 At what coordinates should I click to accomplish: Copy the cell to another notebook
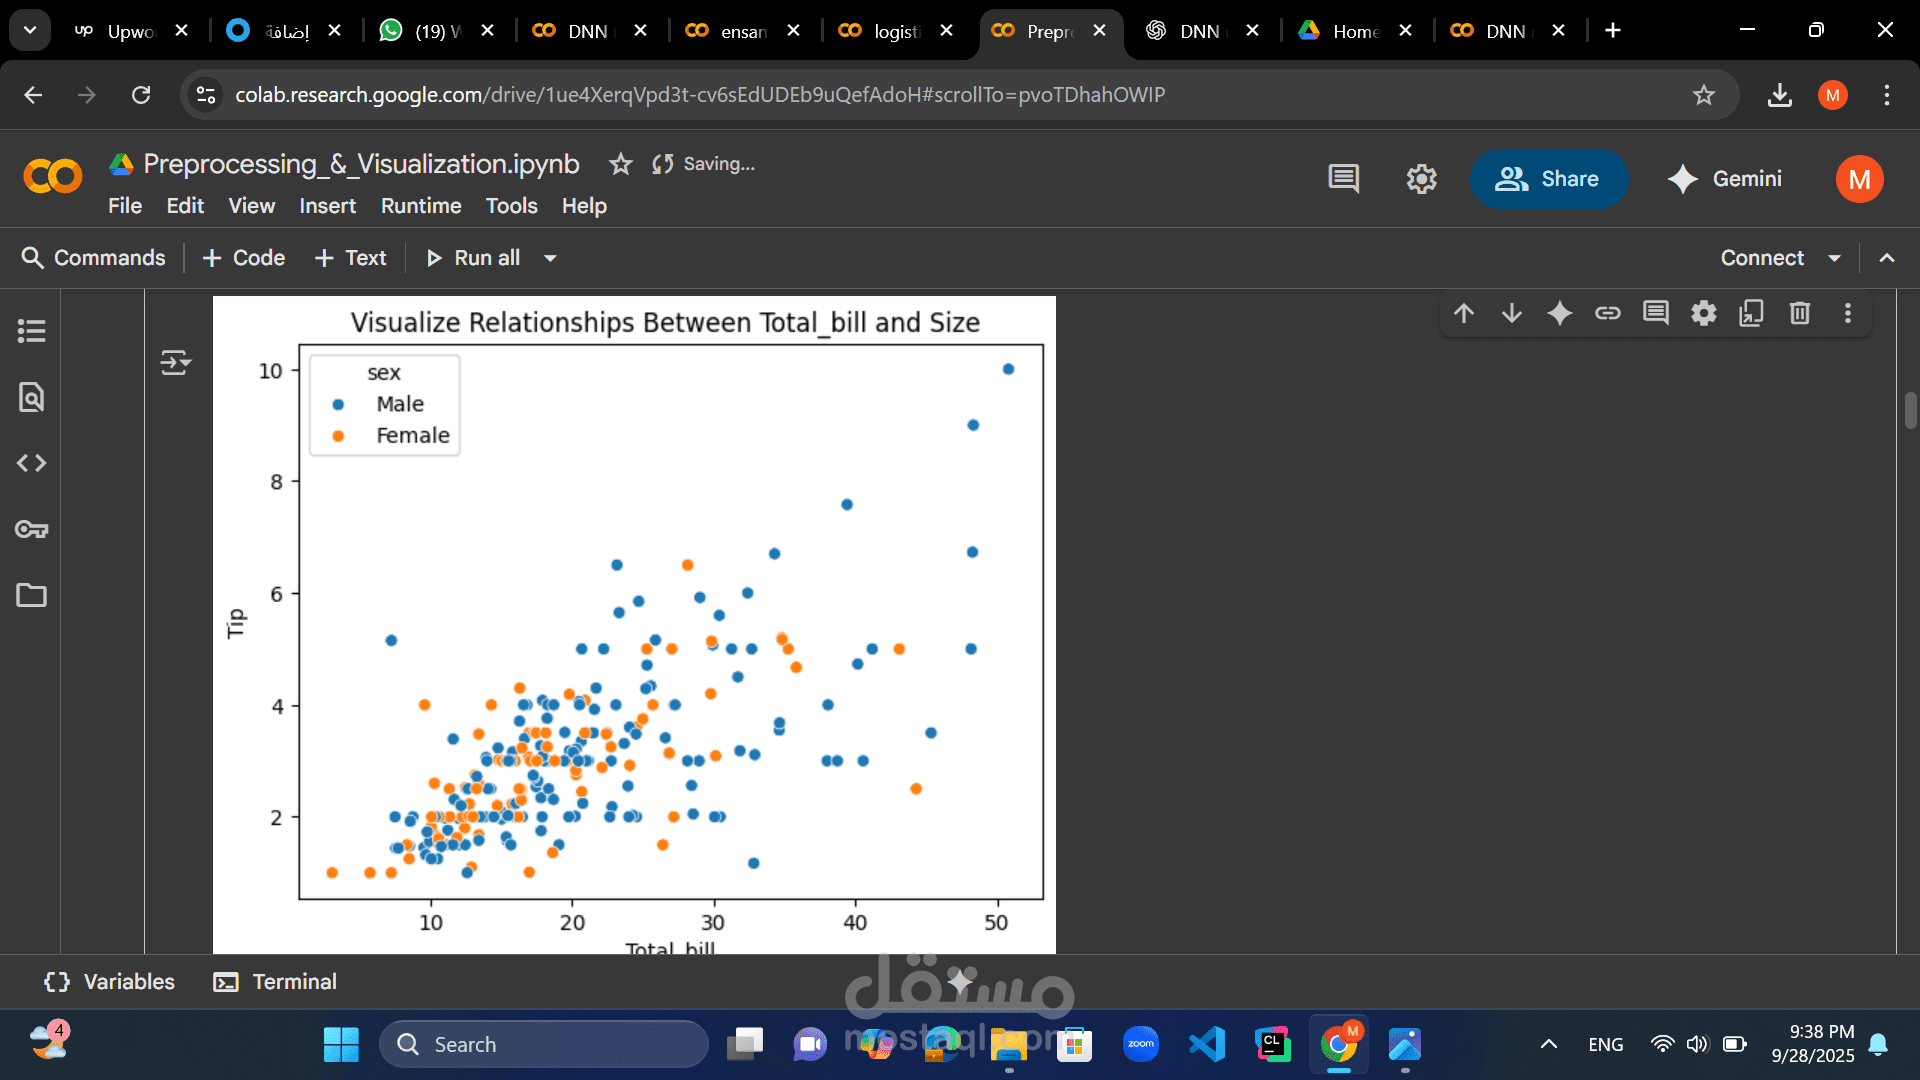[1751, 313]
